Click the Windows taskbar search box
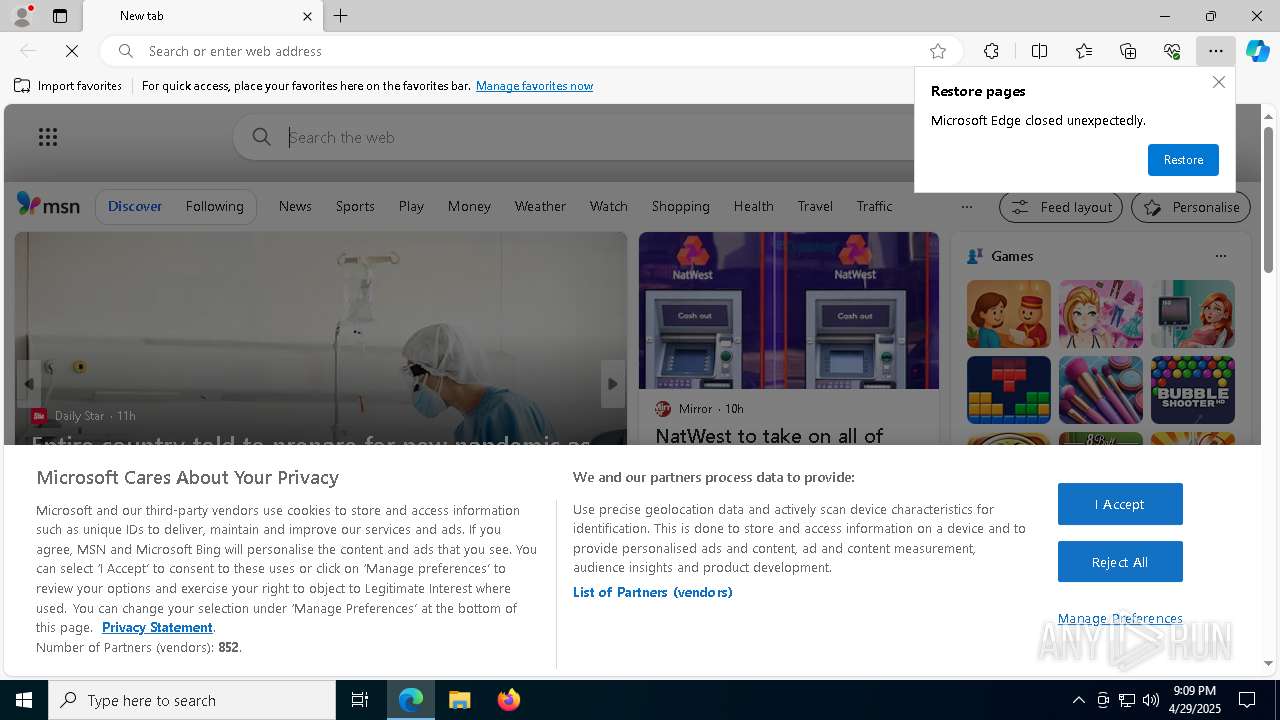This screenshot has height=720, width=1280. [x=192, y=700]
